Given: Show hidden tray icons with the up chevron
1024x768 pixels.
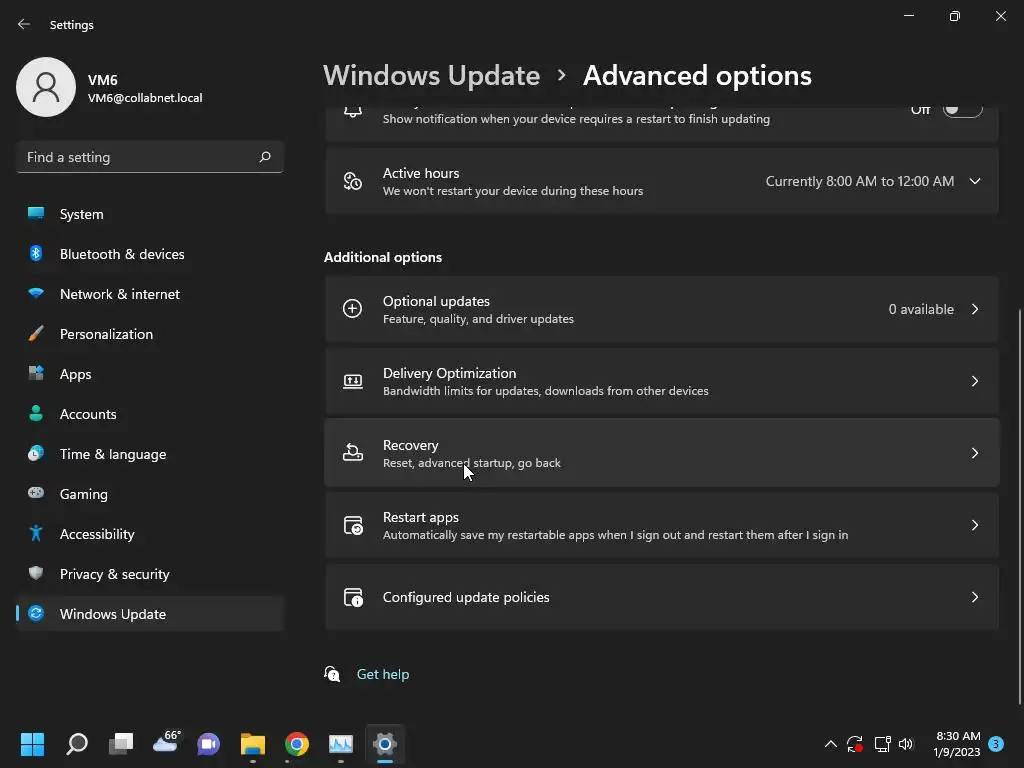Looking at the screenshot, I should pyautogui.click(x=831, y=744).
